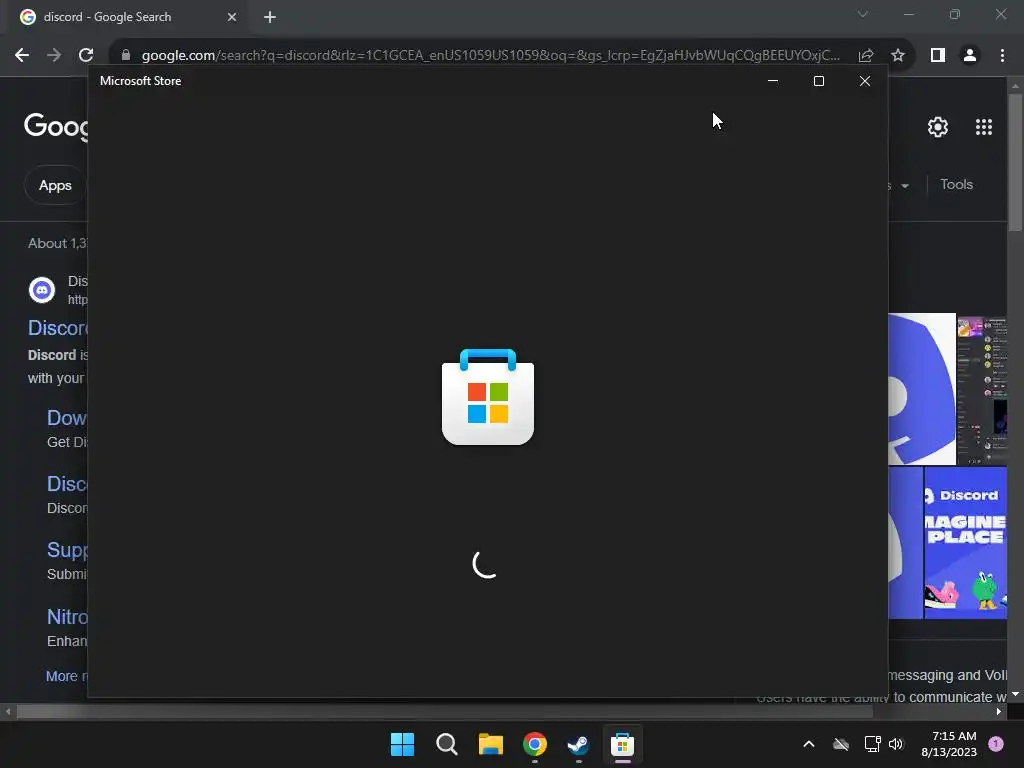Screen dimensions: 1024x768
Task: Click the scroll left arrow
Action: 8,712
